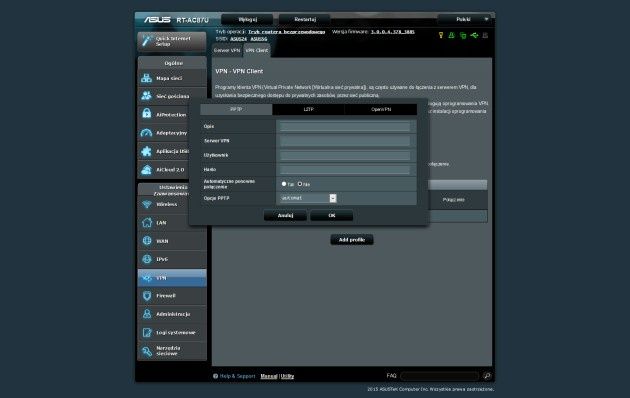Screen dimensions: 630x398
Task: Open the Firewall shield icon
Action: pyautogui.click(x=147, y=296)
